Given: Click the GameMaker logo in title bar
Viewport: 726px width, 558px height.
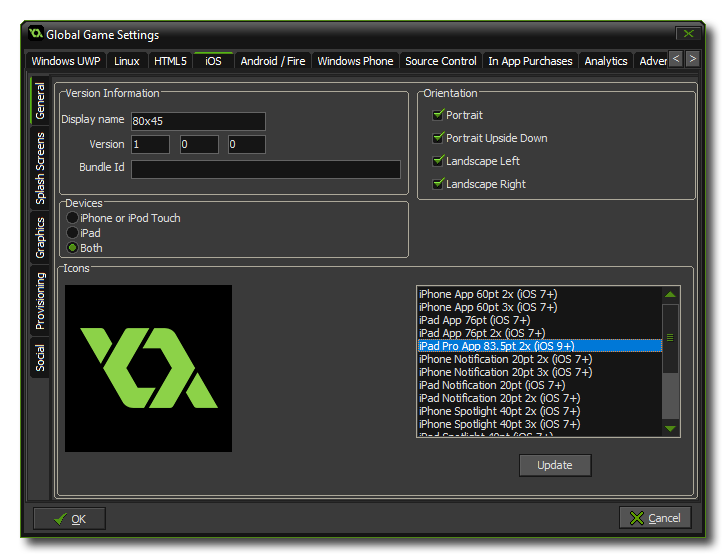Looking at the screenshot, I should click(x=35, y=34).
